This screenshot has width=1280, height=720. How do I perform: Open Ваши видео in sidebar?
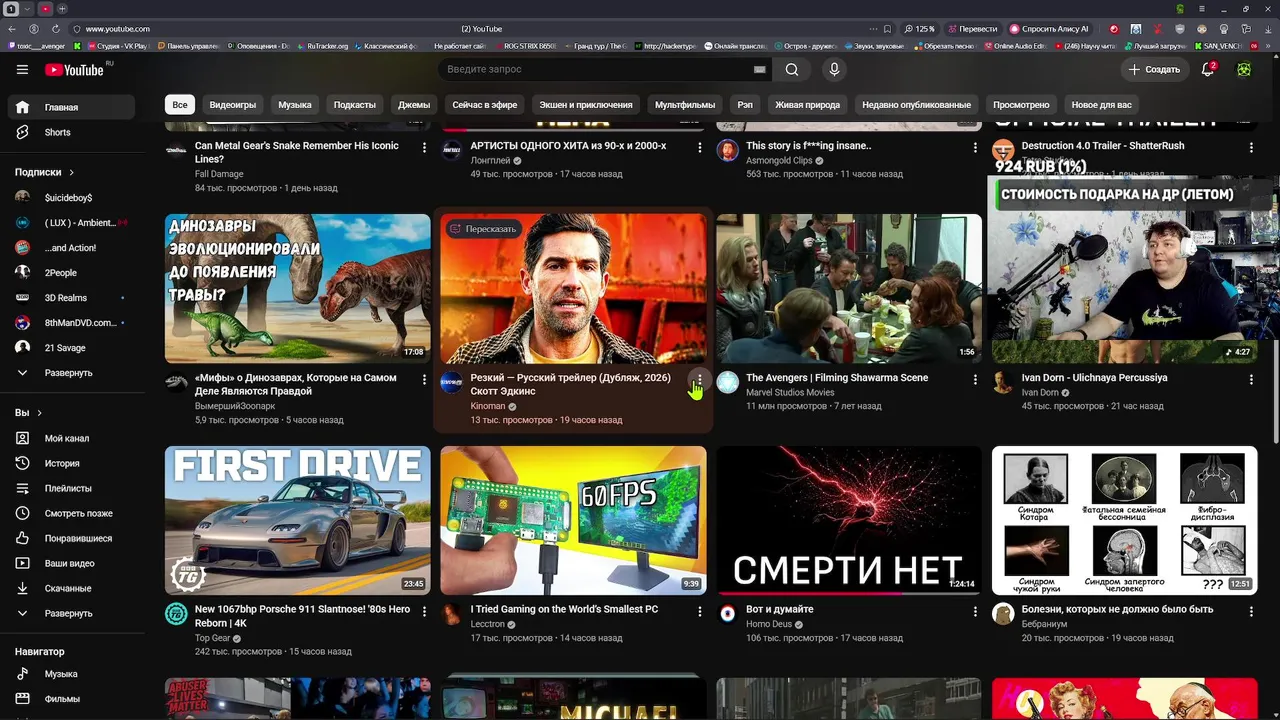(71, 563)
